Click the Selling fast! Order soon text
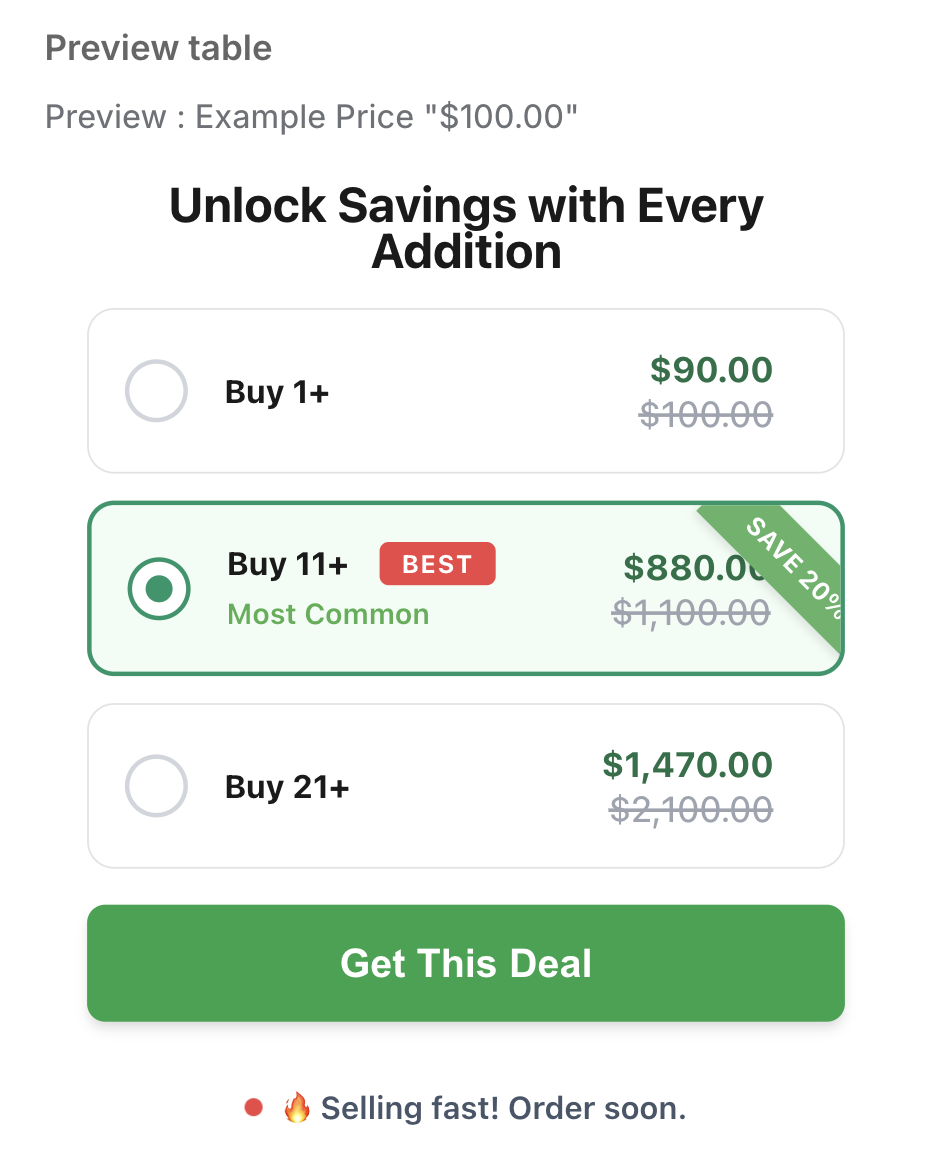This screenshot has width=932, height=1150. click(x=503, y=1108)
